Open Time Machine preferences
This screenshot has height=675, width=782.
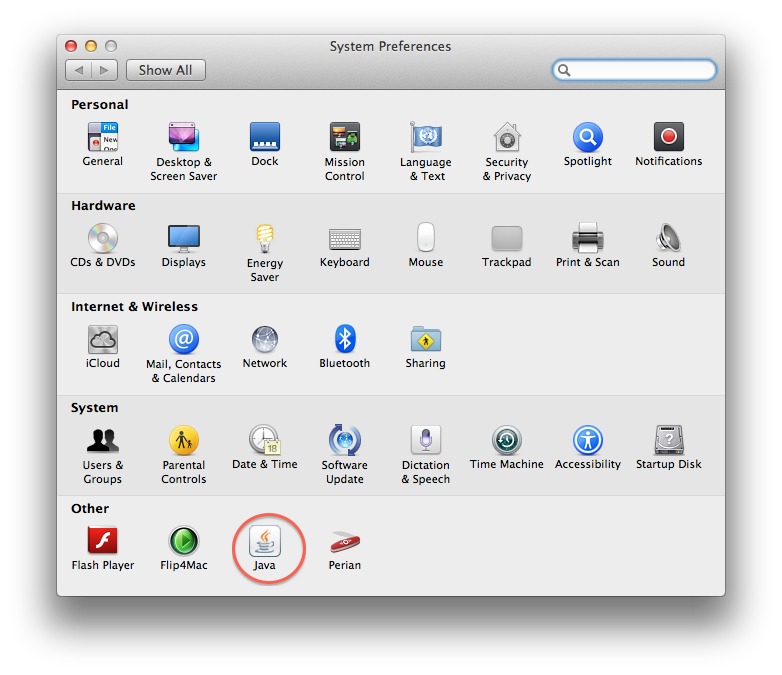click(507, 440)
